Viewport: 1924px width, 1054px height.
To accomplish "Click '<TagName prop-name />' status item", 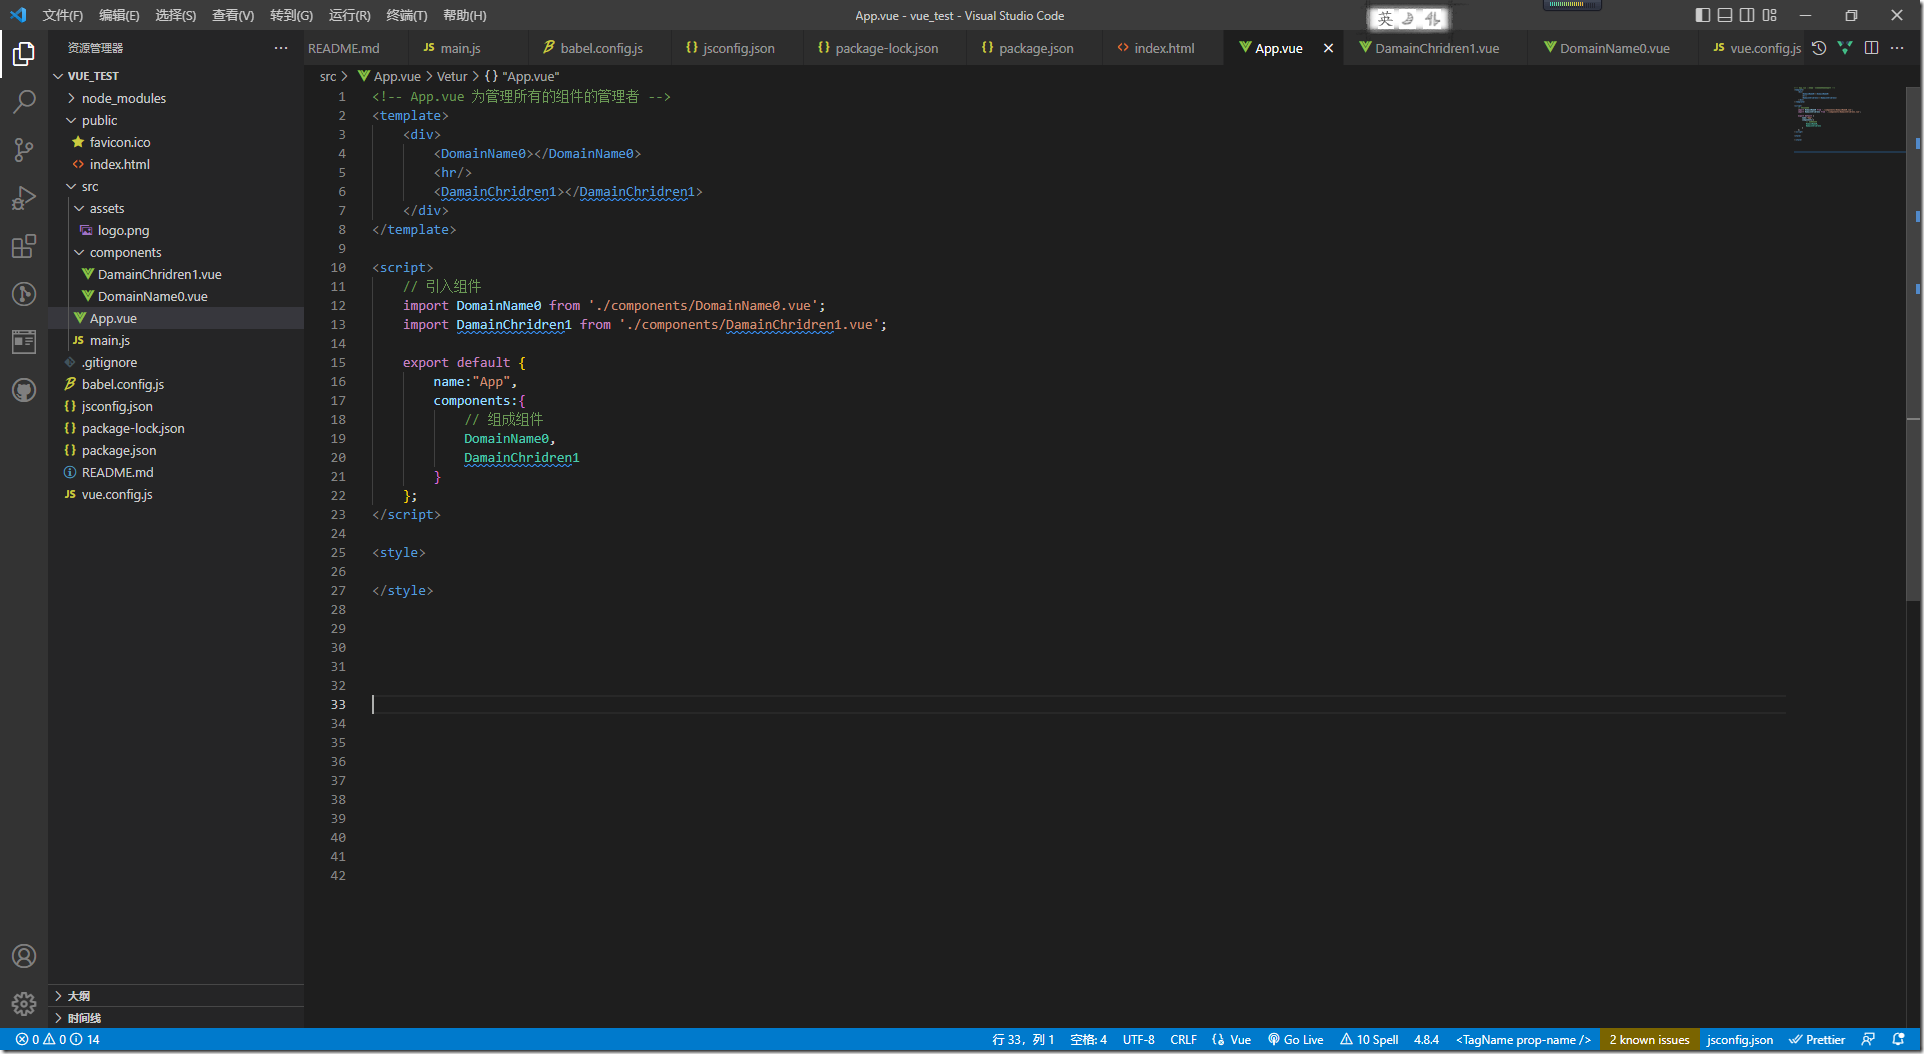I will (1523, 1040).
